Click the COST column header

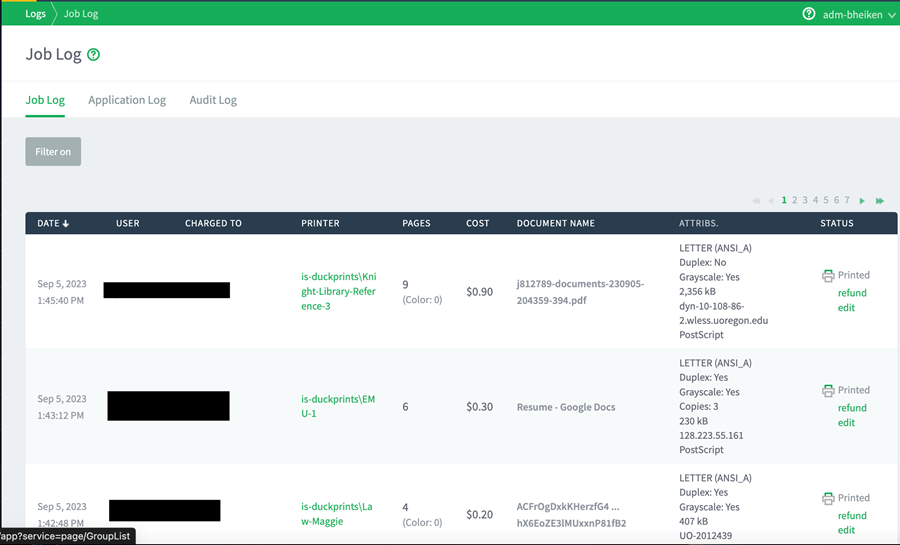[x=478, y=223]
